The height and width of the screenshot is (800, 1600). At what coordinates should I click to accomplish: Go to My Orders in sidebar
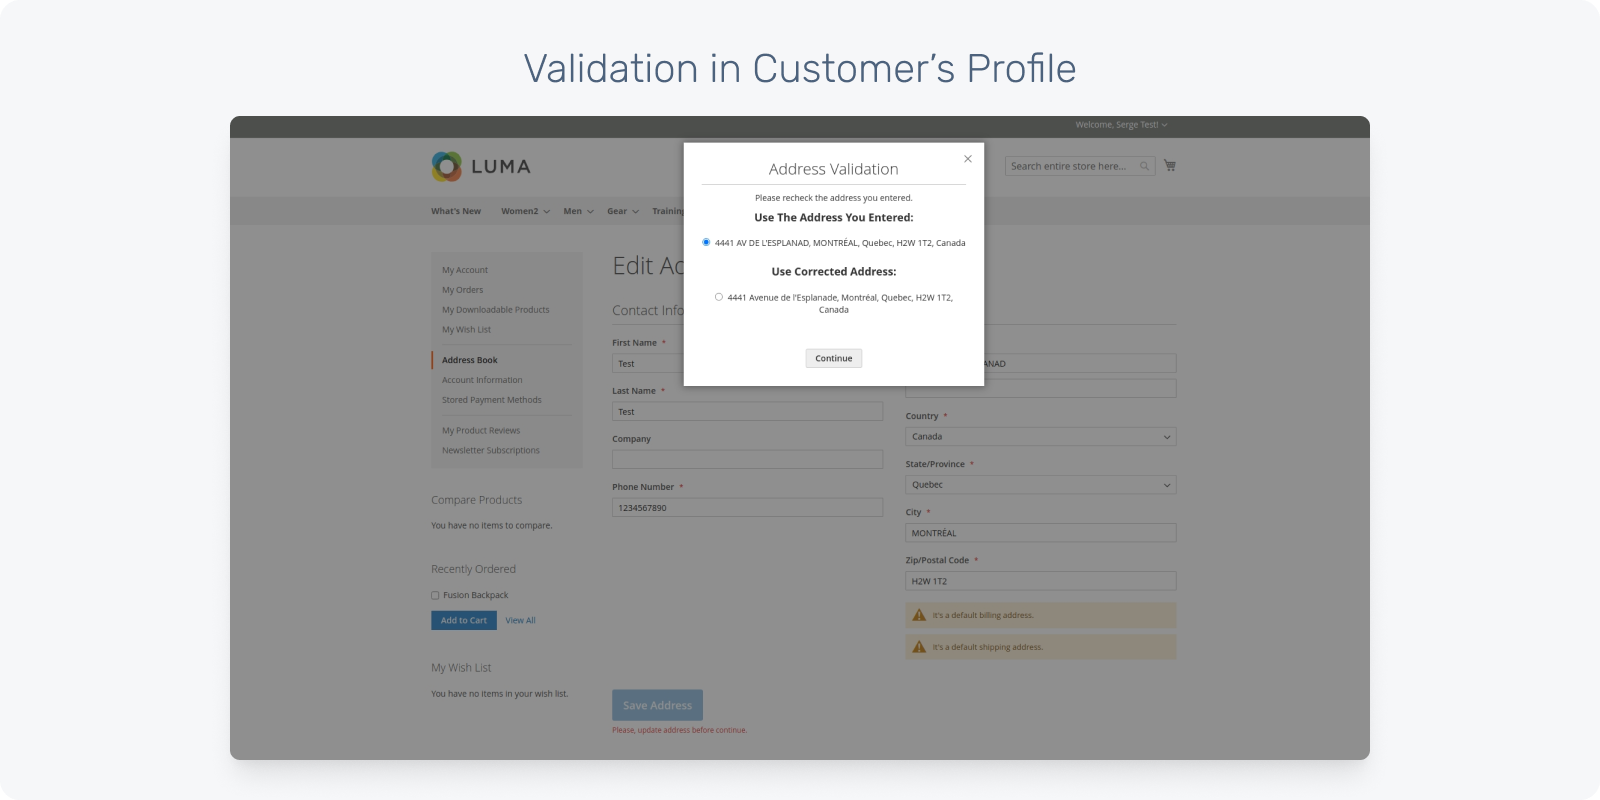[x=463, y=290]
